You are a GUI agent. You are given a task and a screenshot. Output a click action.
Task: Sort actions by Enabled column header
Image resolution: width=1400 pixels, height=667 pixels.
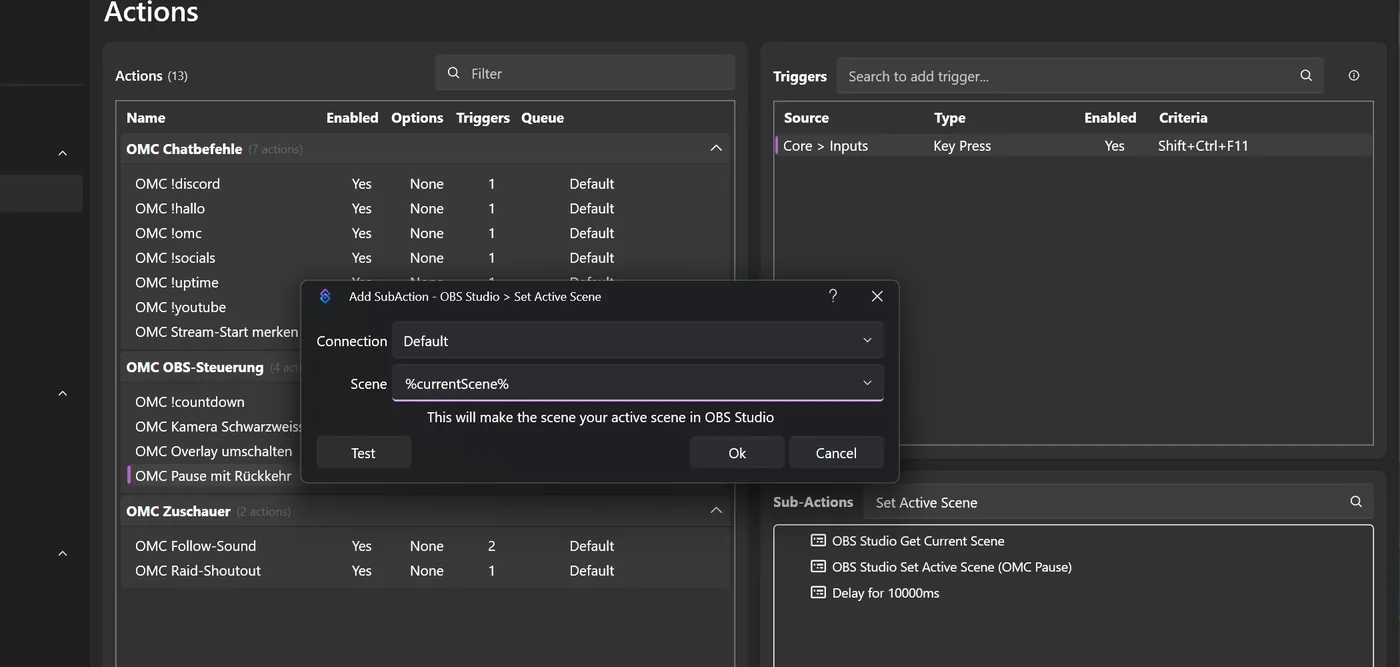point(352,117)
